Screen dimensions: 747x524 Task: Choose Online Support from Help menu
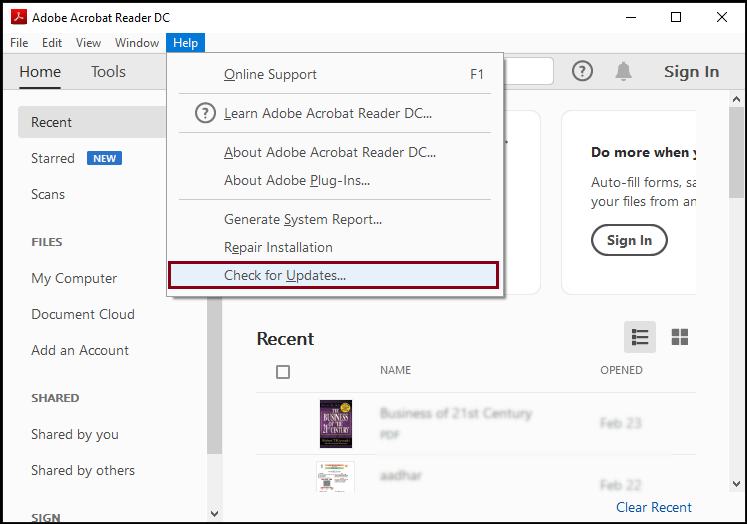click(335, 74)
